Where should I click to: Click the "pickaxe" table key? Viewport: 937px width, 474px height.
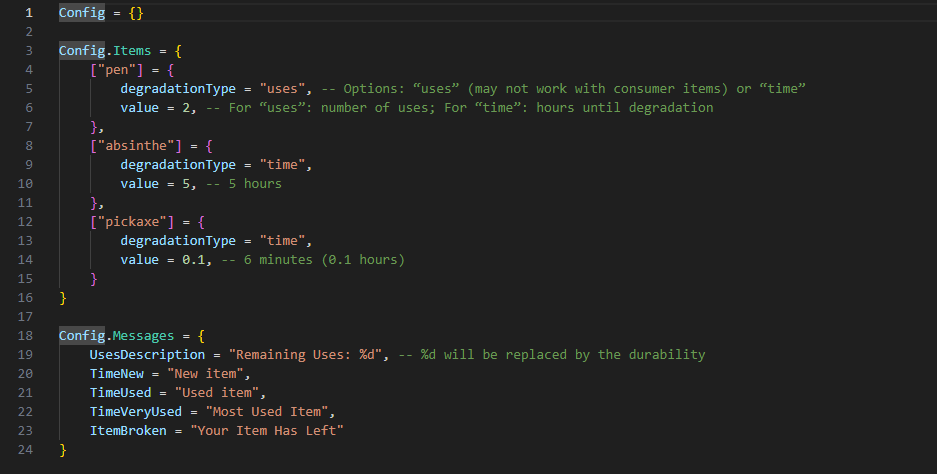coord(132,222)
